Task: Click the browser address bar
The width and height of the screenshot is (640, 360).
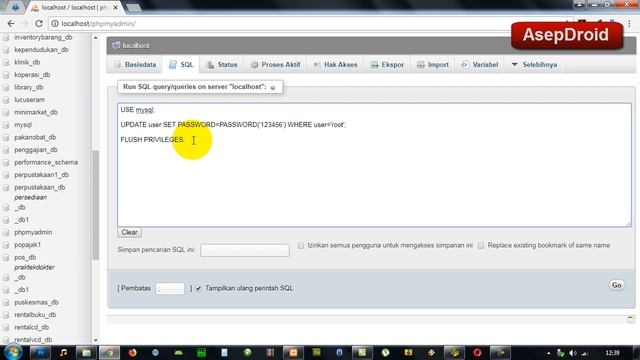Action: [310, 24]
